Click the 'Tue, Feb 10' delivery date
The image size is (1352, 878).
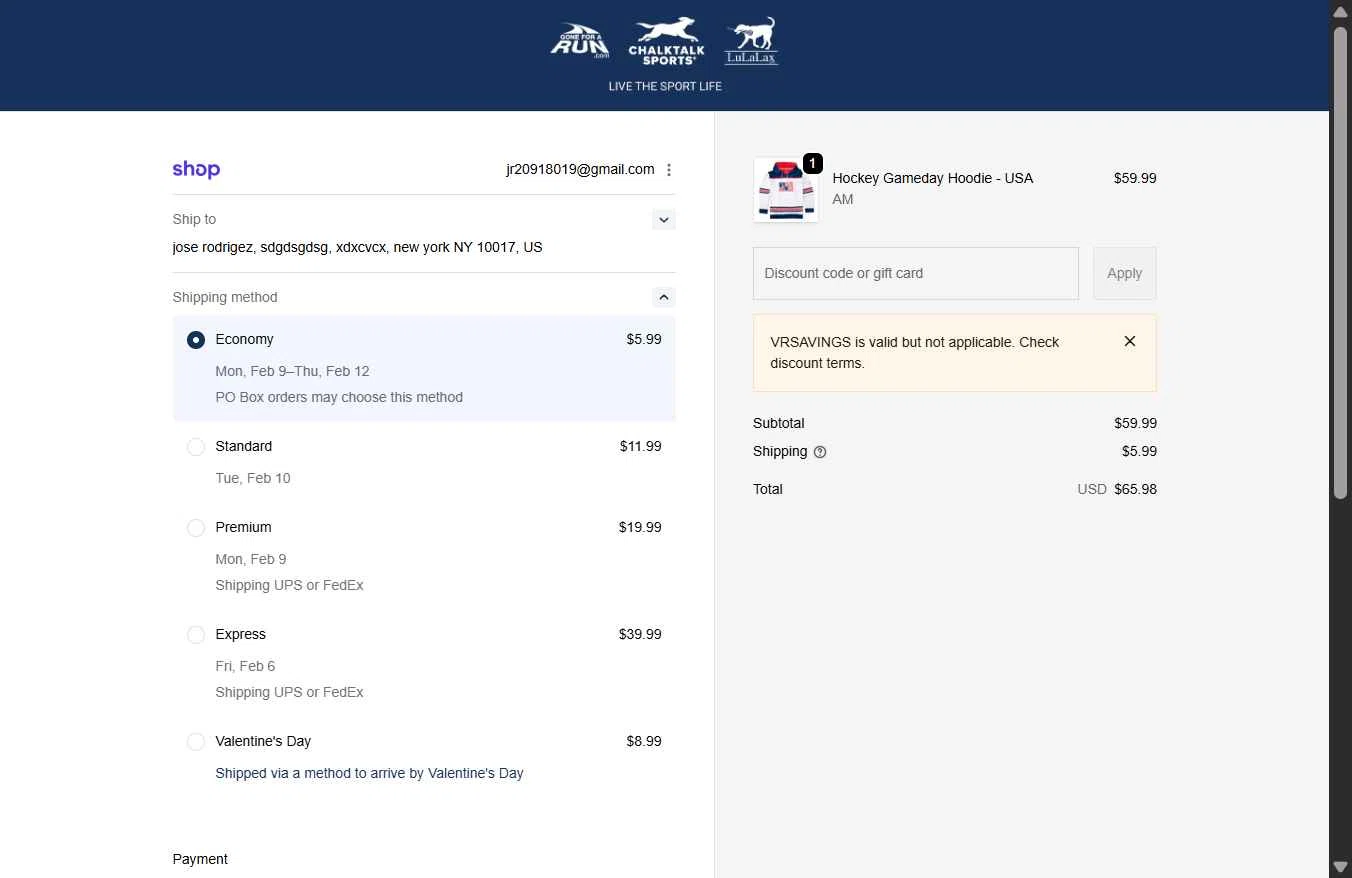[253, 478]
